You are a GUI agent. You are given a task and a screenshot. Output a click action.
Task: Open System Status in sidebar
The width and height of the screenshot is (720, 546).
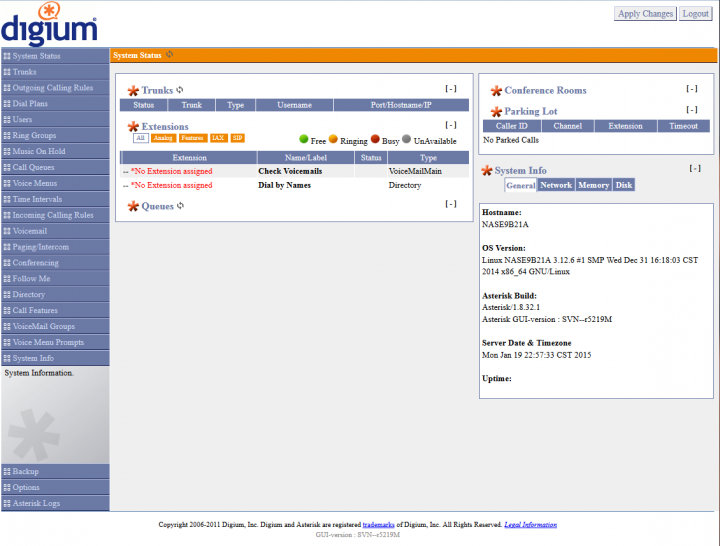tap(55, 56)
